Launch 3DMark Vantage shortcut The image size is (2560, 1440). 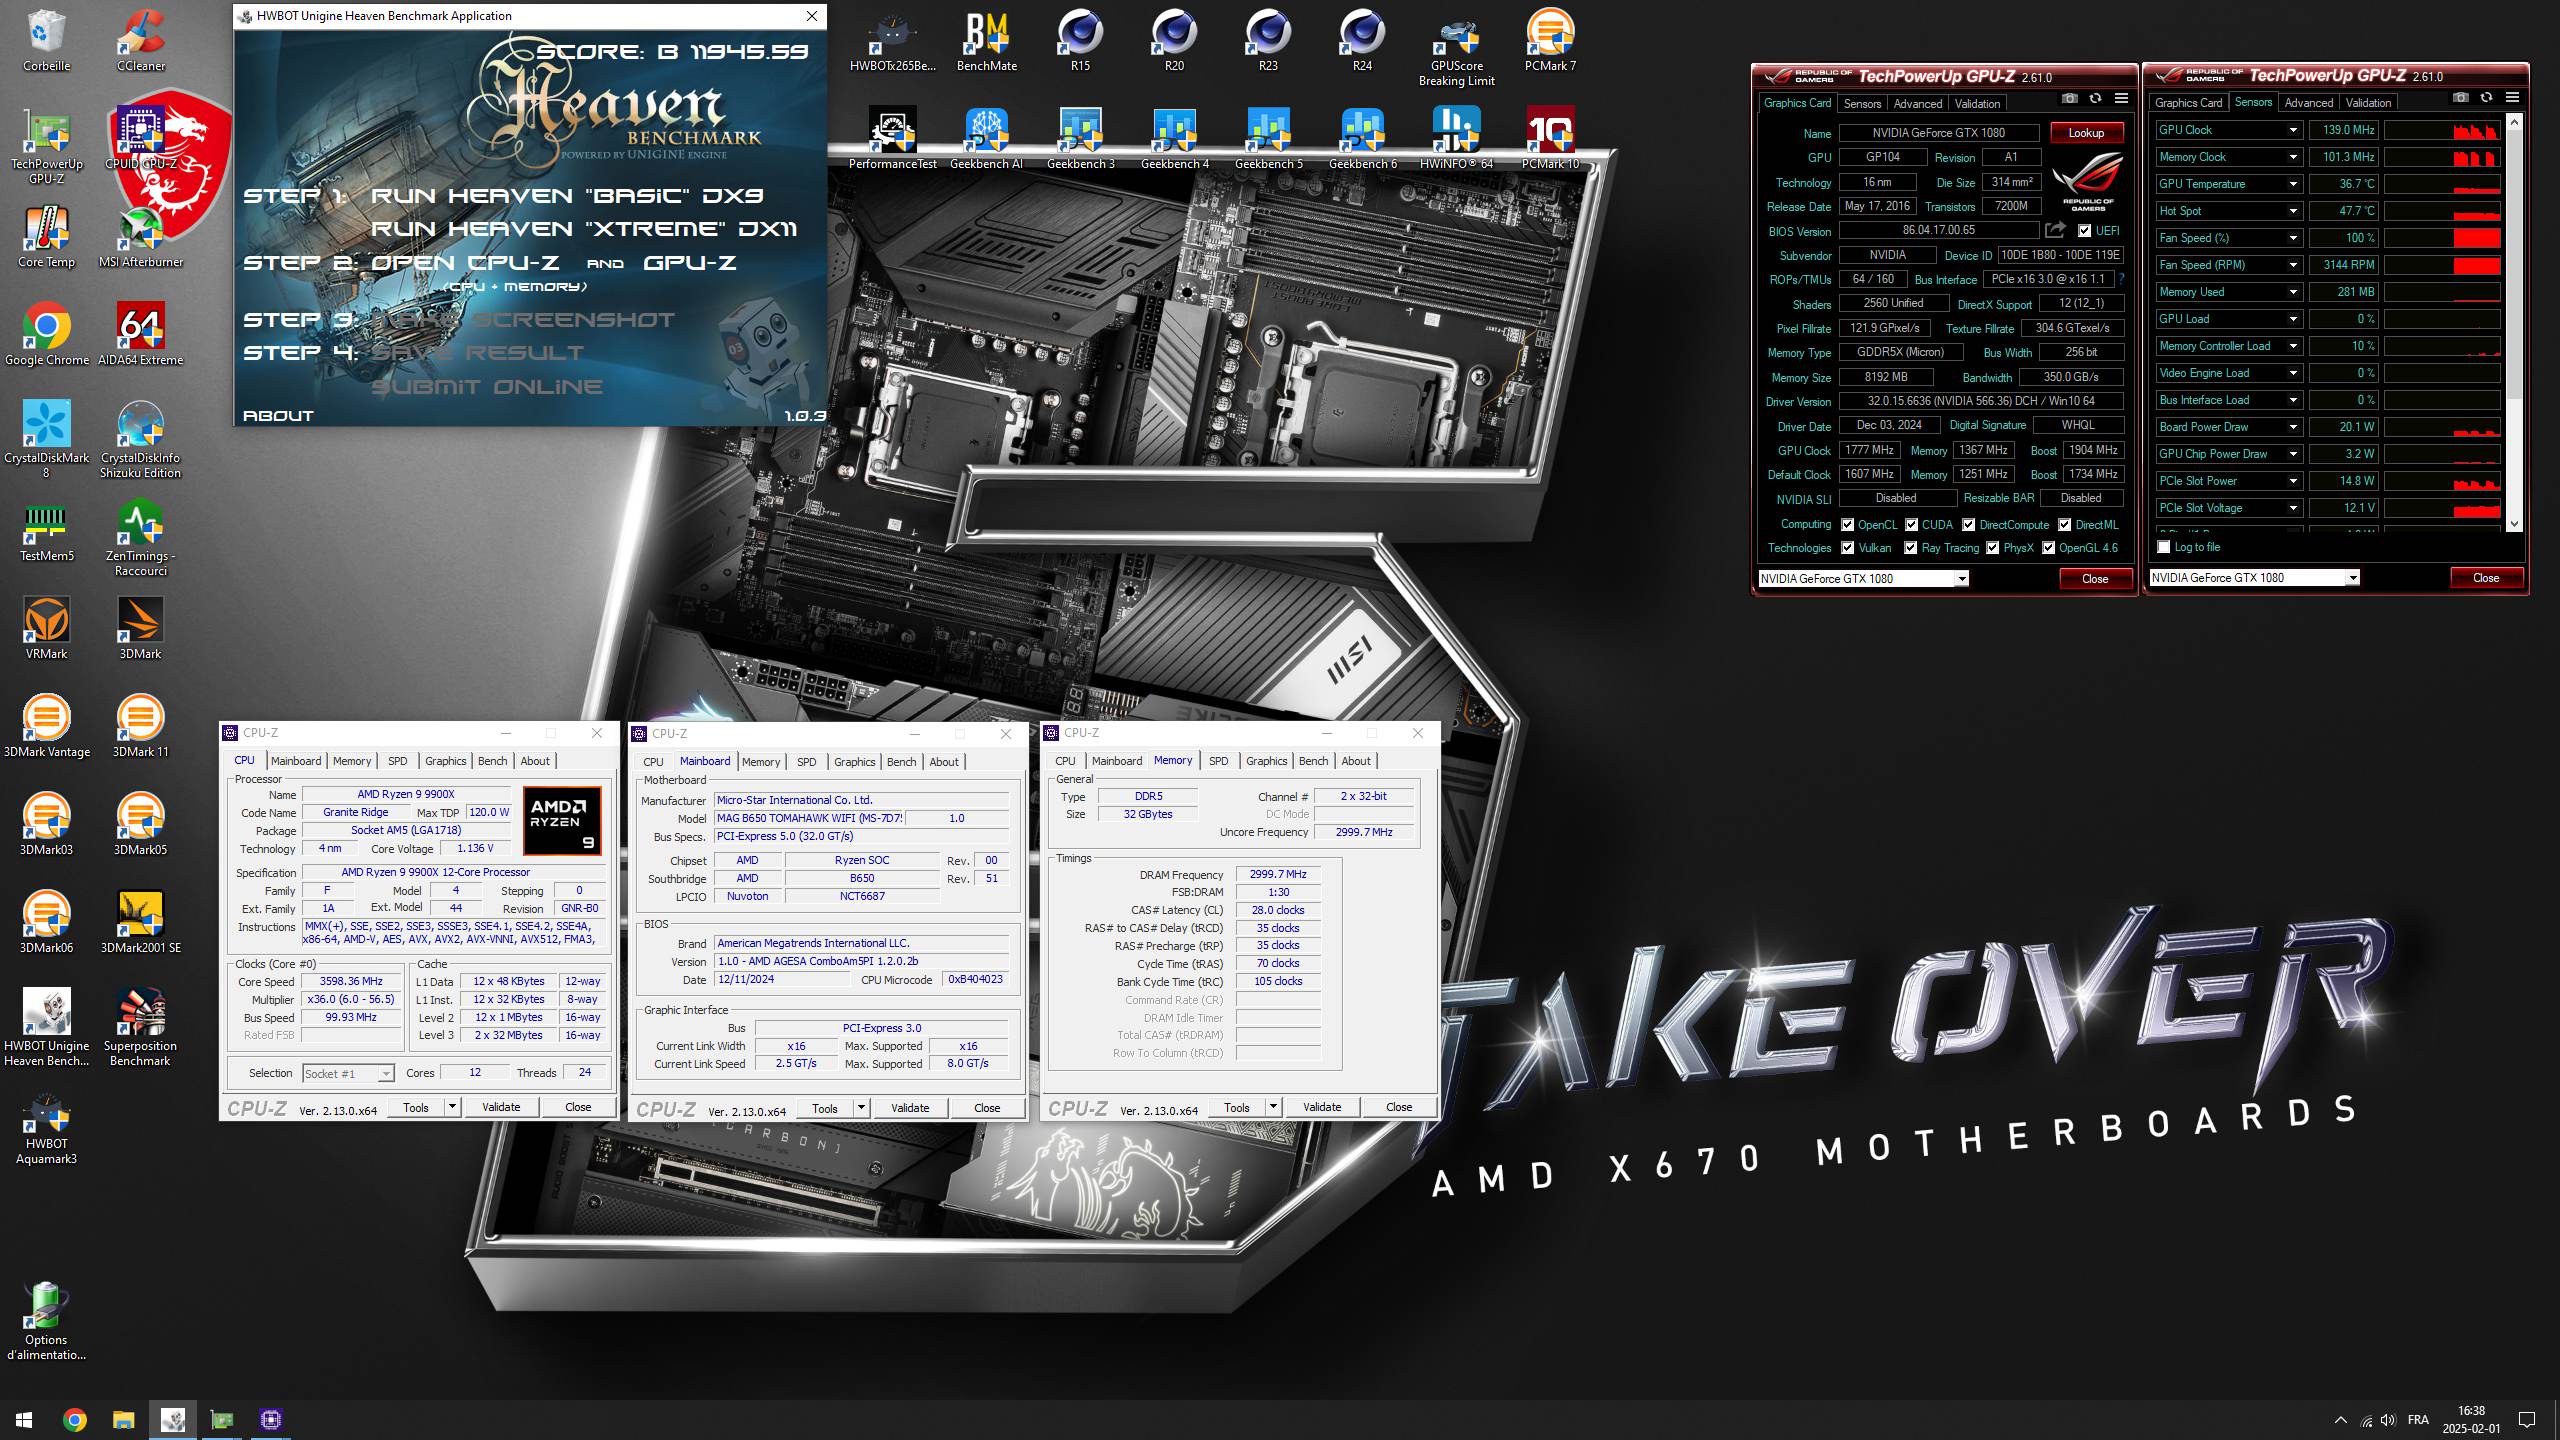[x=46, y=726]
